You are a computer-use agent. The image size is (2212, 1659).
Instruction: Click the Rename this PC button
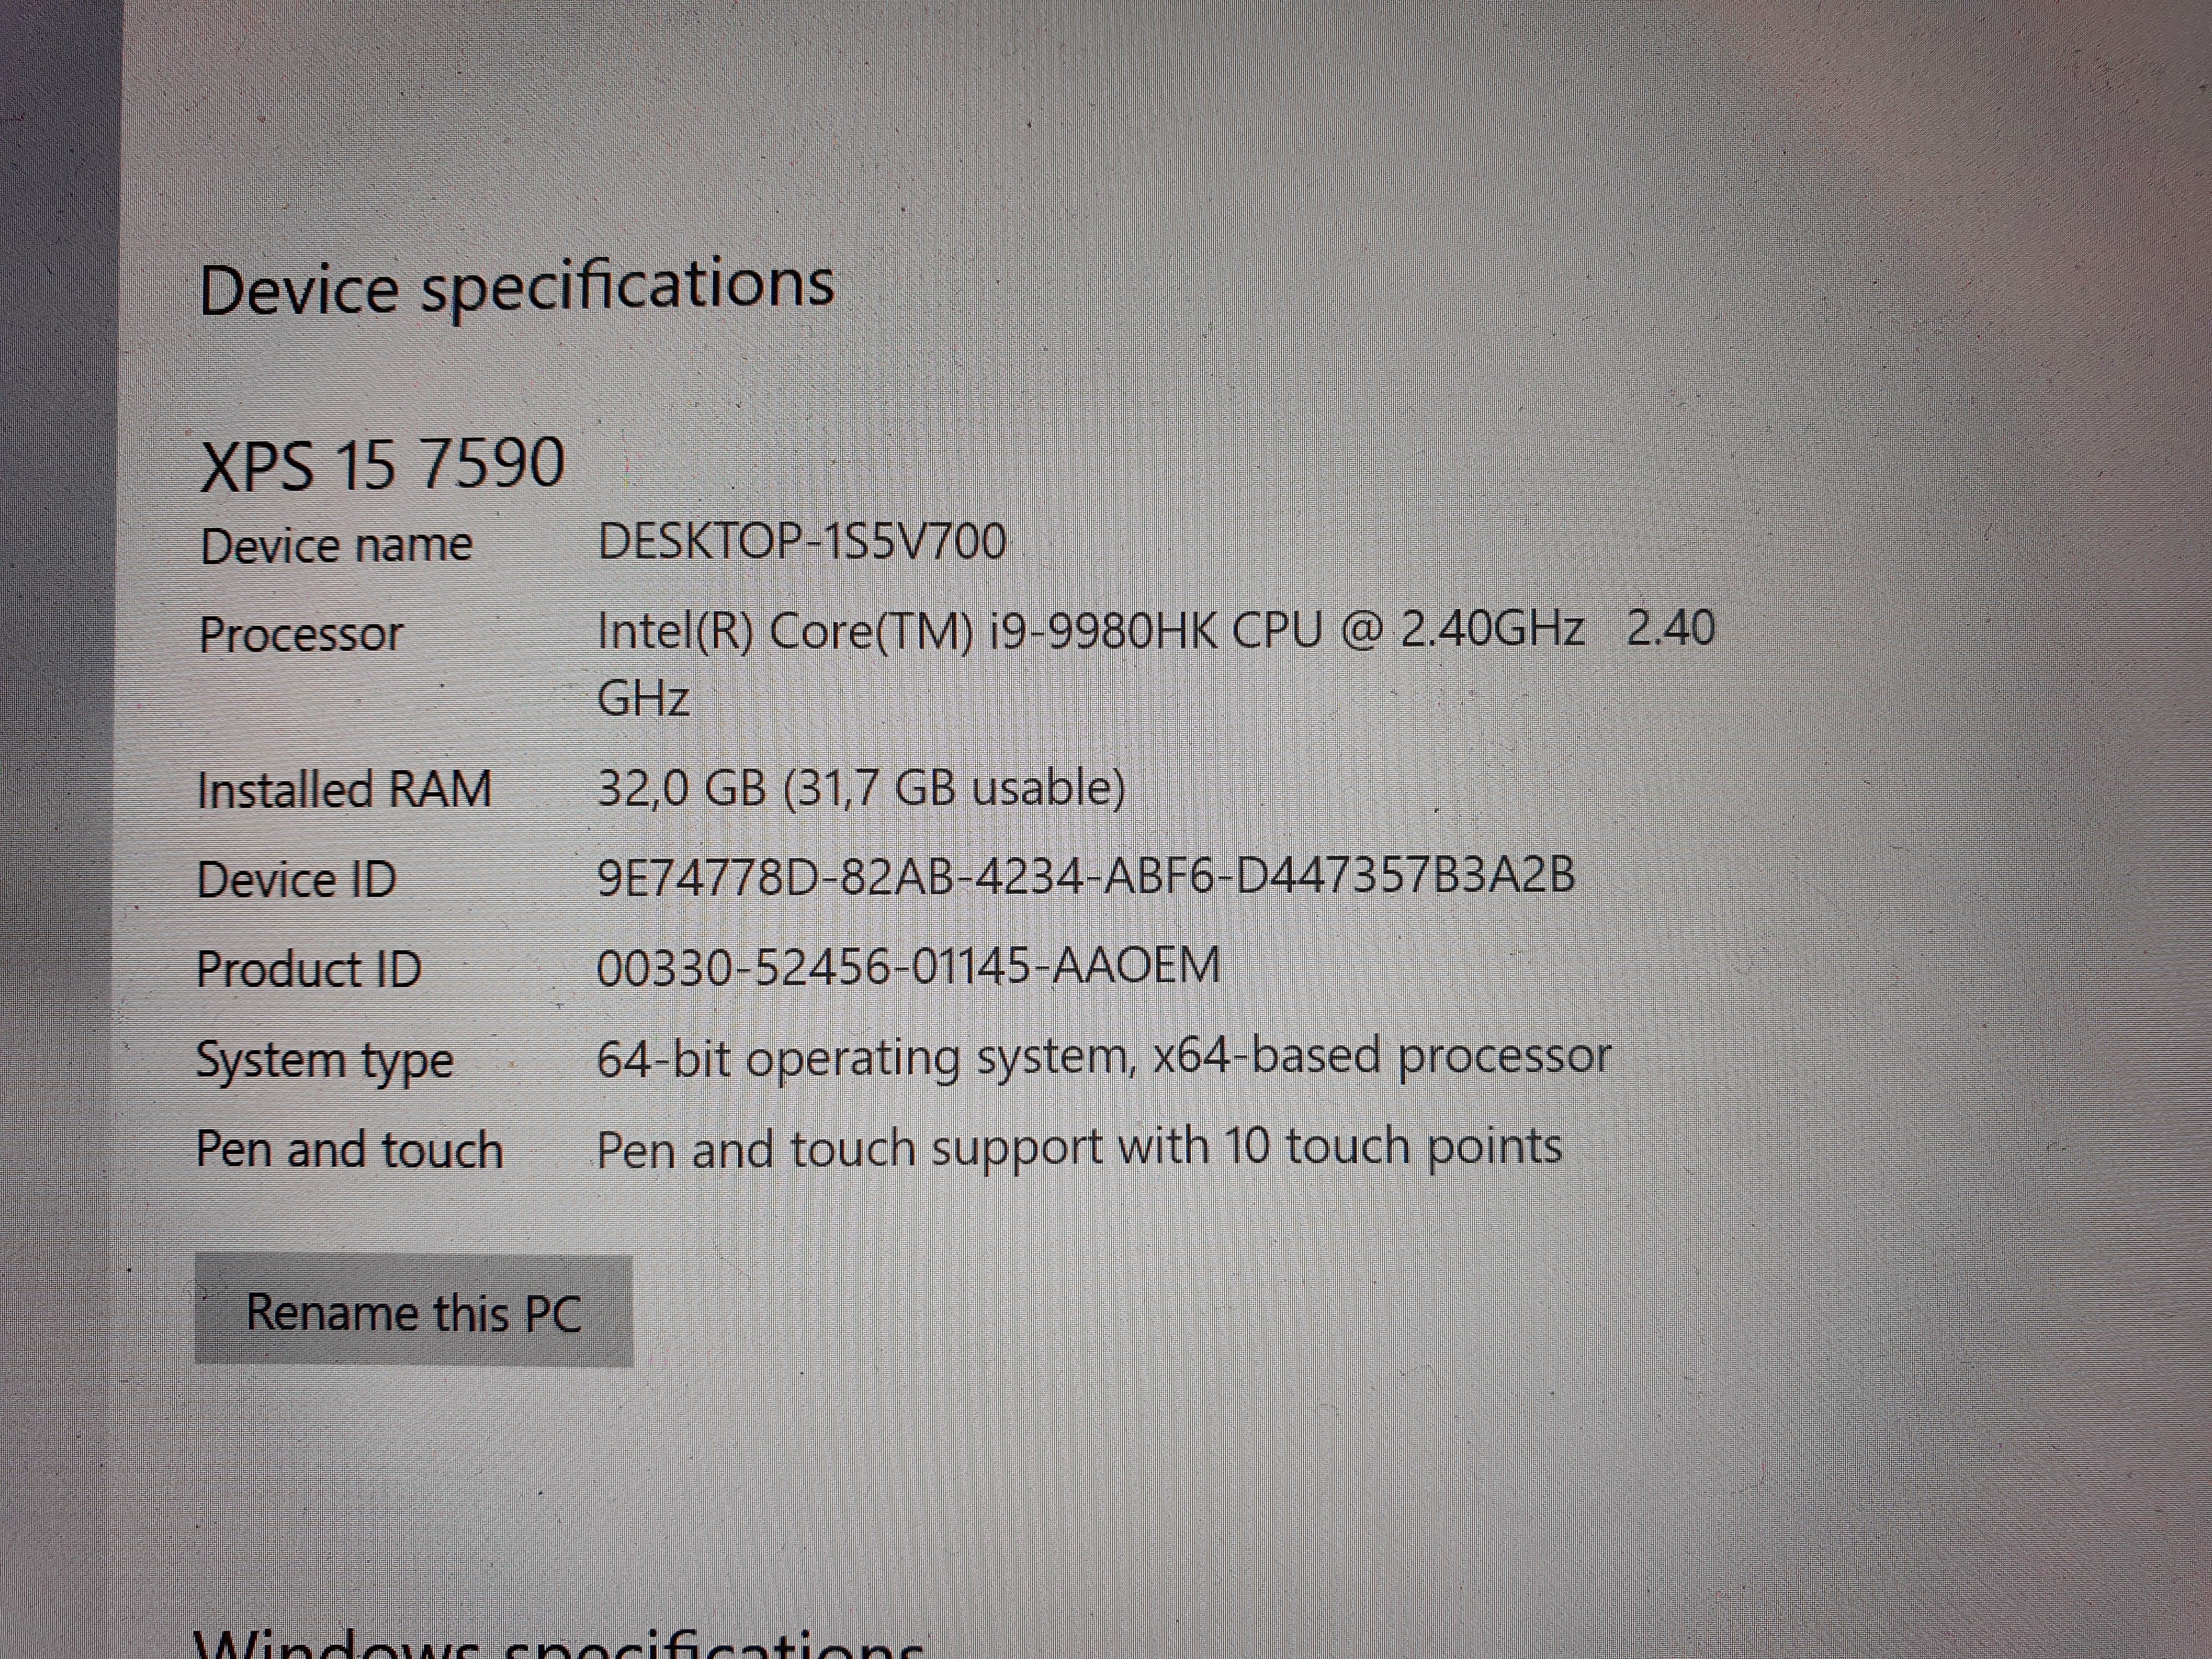413,1312
